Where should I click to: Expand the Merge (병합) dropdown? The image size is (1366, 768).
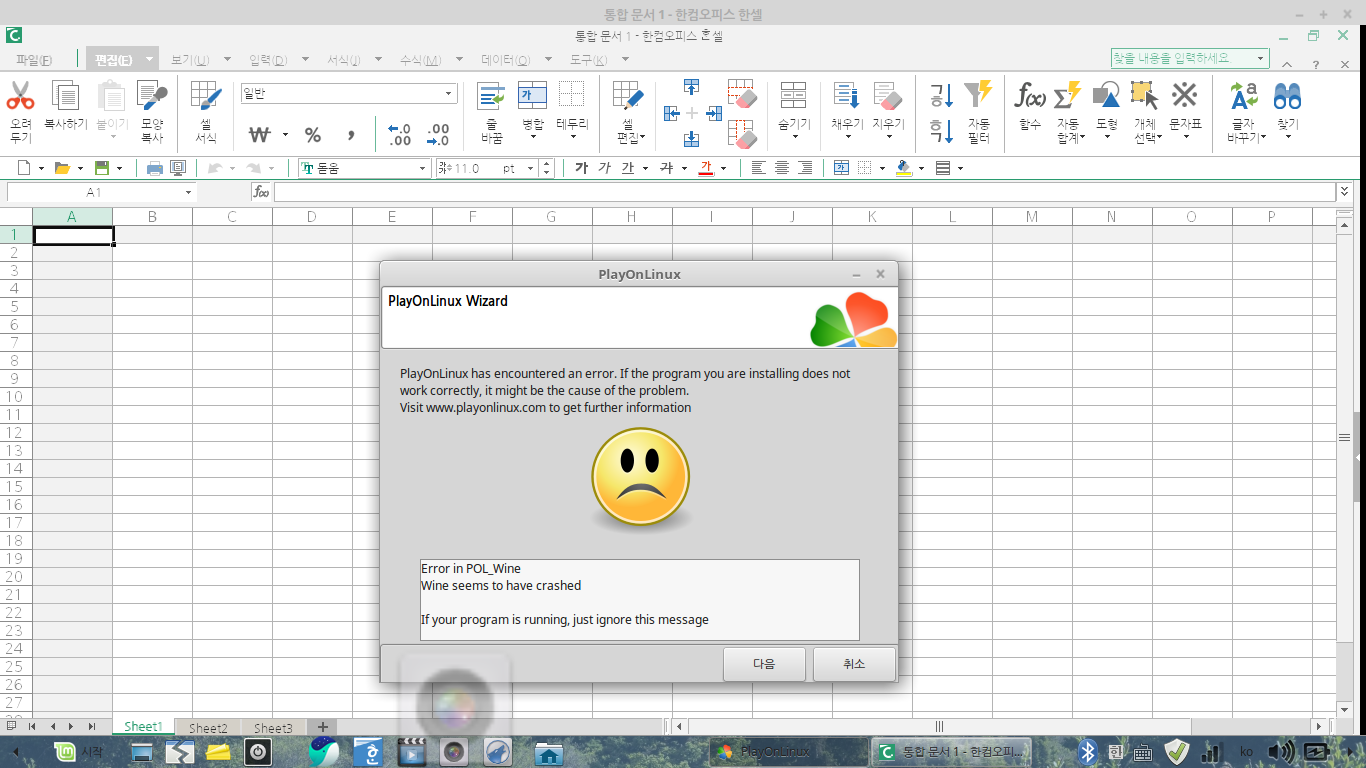pyautogui.click(x=533, y=138)
